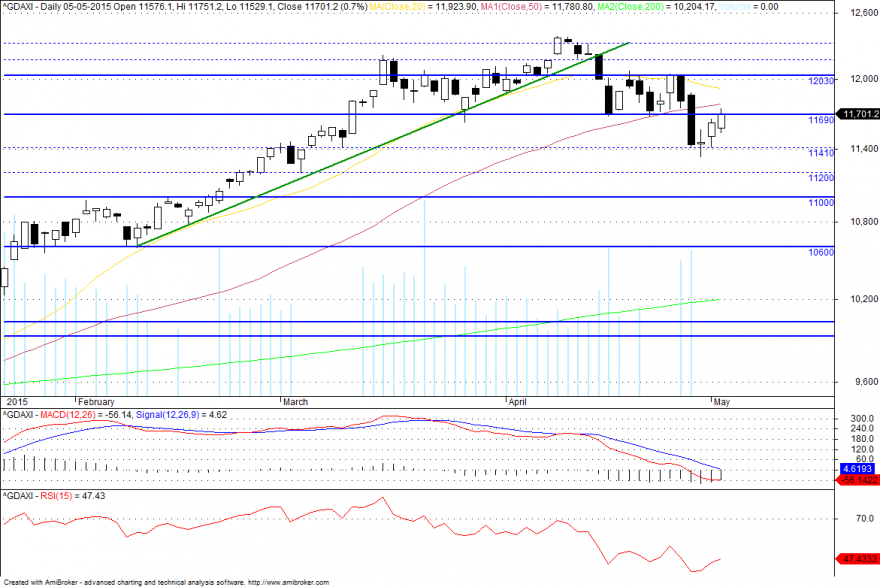Image resolution: width=880 pixels, height=587 pixels.
Task: Click the March label on time axis
Action: click(x=295, y=402)
